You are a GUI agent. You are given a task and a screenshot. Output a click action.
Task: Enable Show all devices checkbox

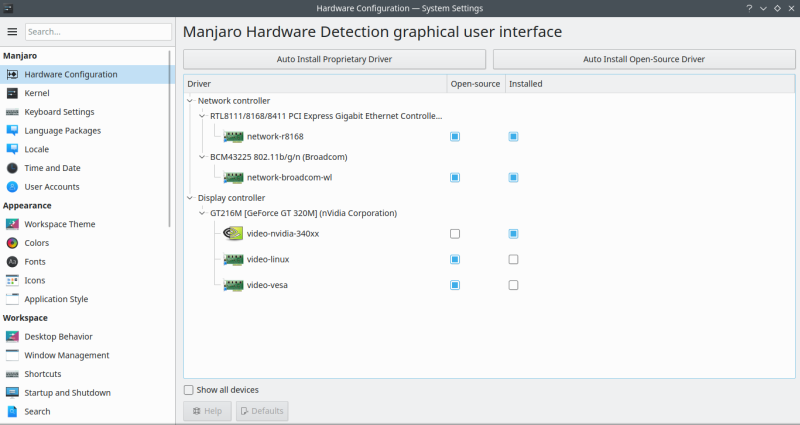click(189, 390)
